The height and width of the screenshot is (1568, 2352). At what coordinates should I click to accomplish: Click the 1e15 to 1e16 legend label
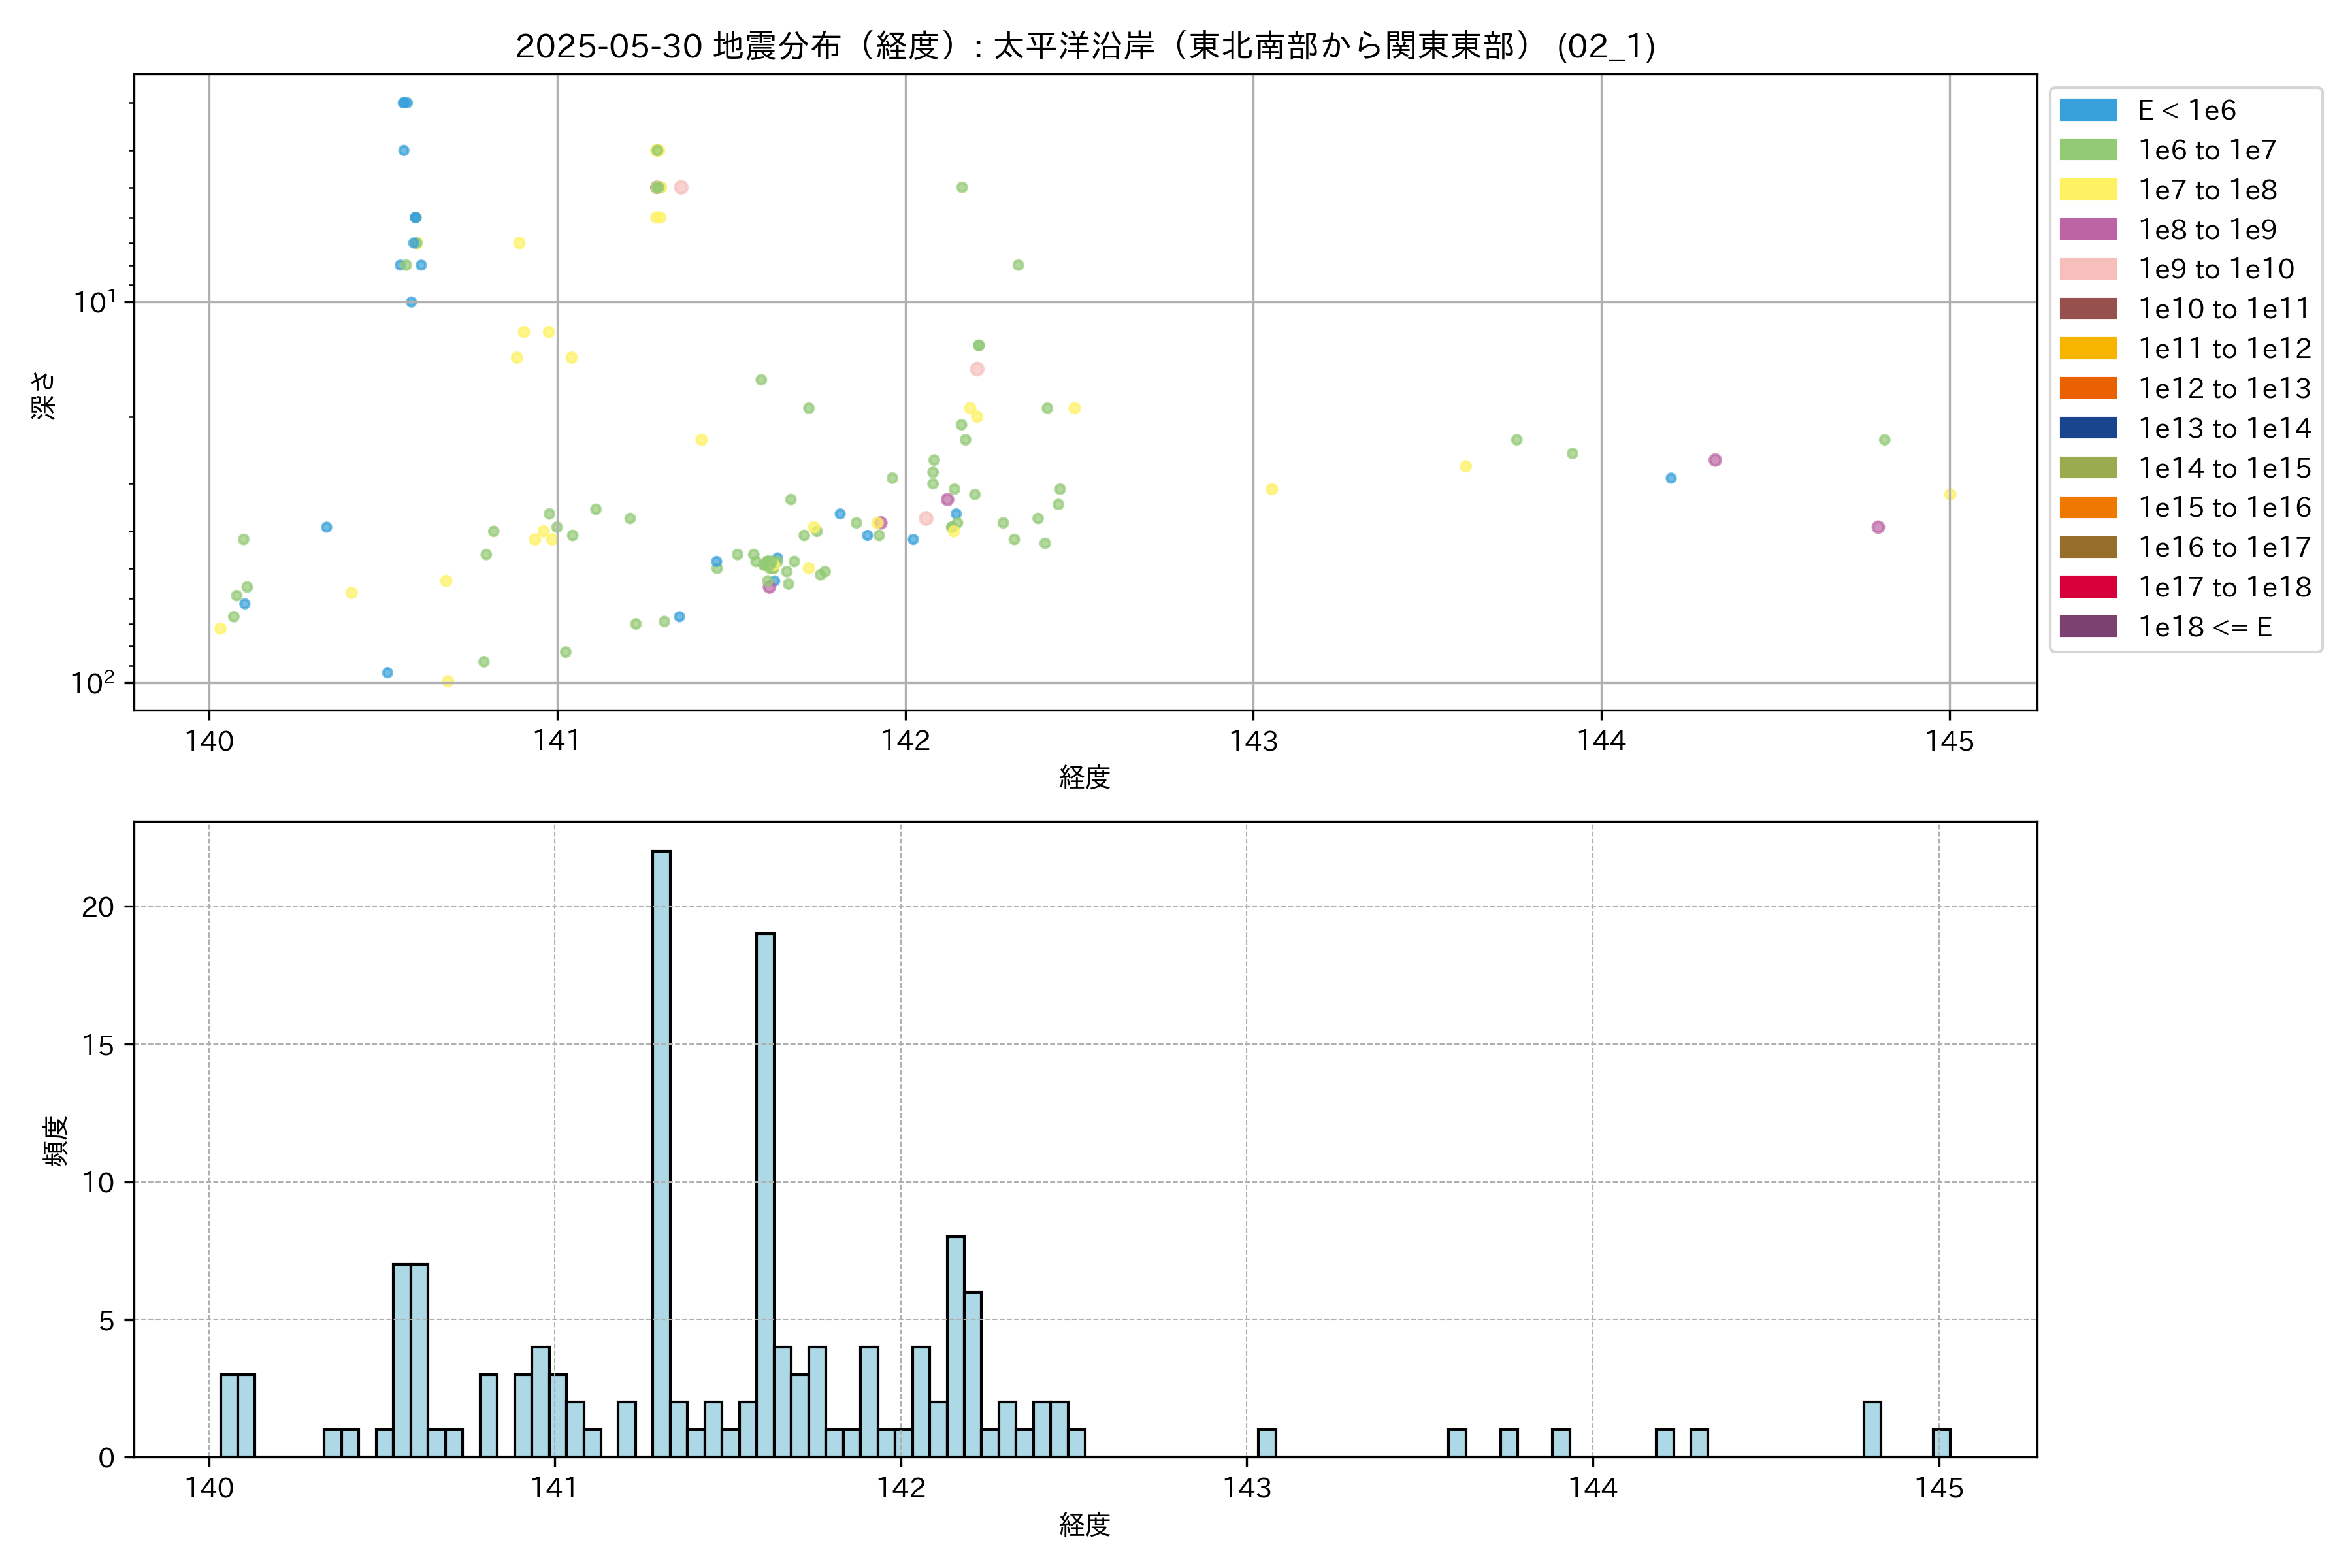click(x=2224, y=508)
